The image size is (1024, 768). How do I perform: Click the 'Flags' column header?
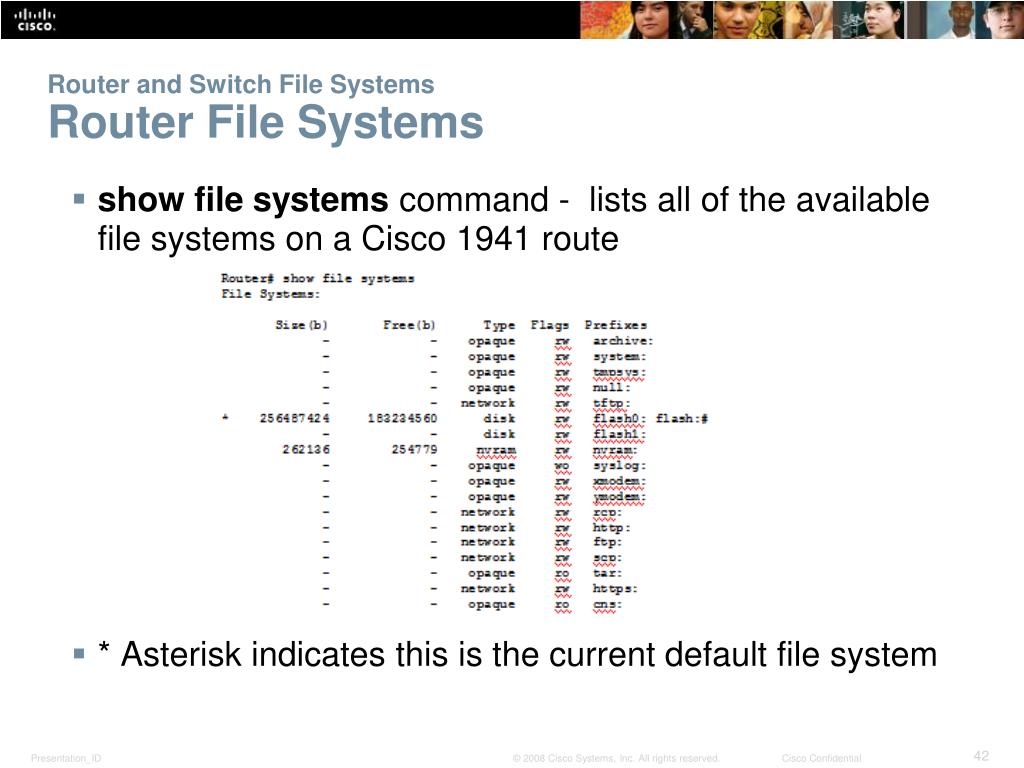coord(549,325)
